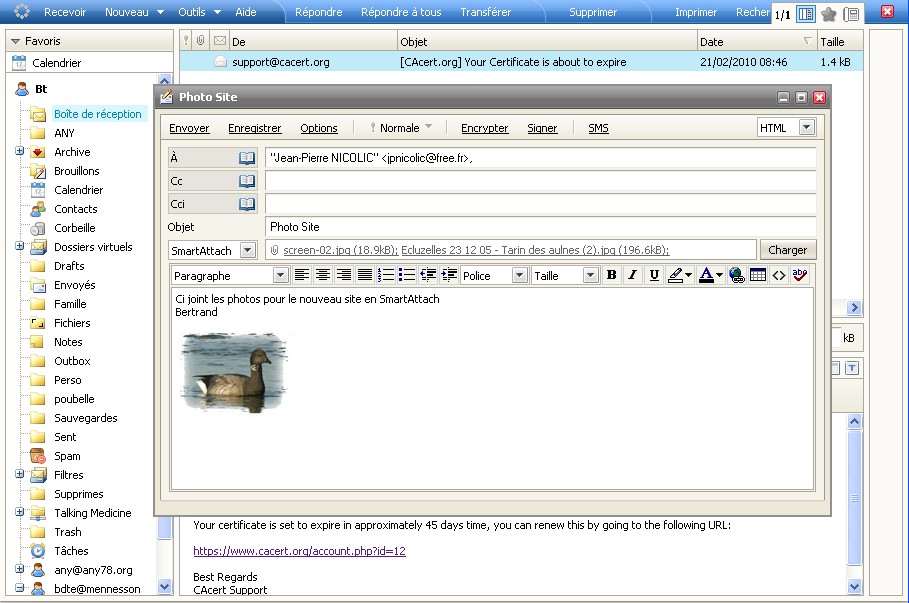This screenshot has width=909, height=603.
Task: Insert a table into the message
Action: point(758,275)
